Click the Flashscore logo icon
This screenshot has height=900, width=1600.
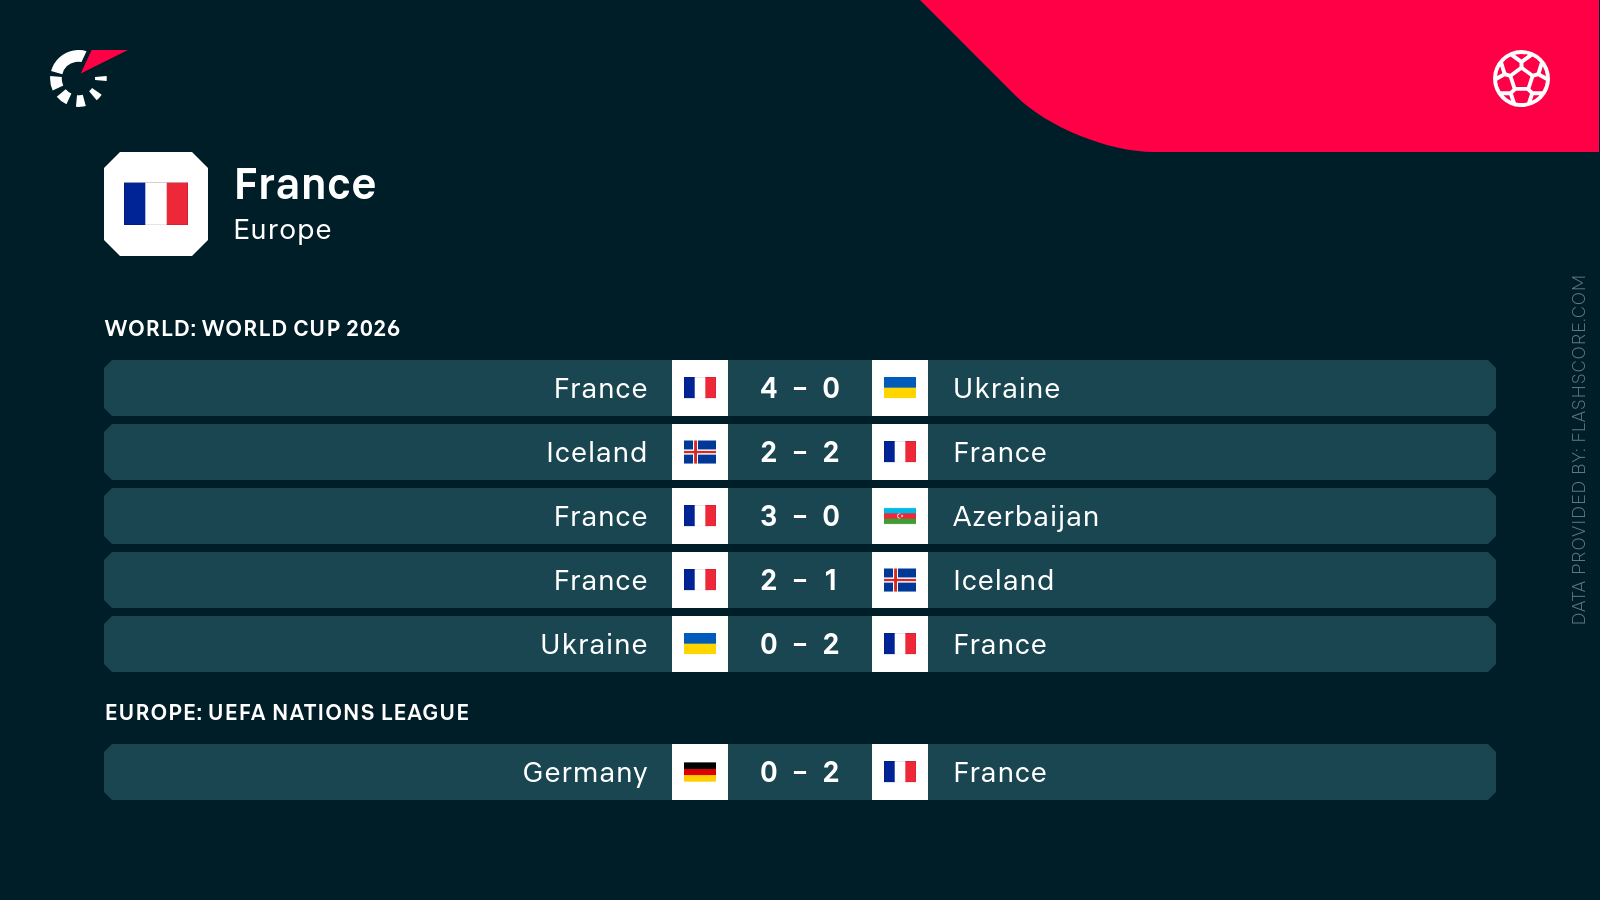85,78
